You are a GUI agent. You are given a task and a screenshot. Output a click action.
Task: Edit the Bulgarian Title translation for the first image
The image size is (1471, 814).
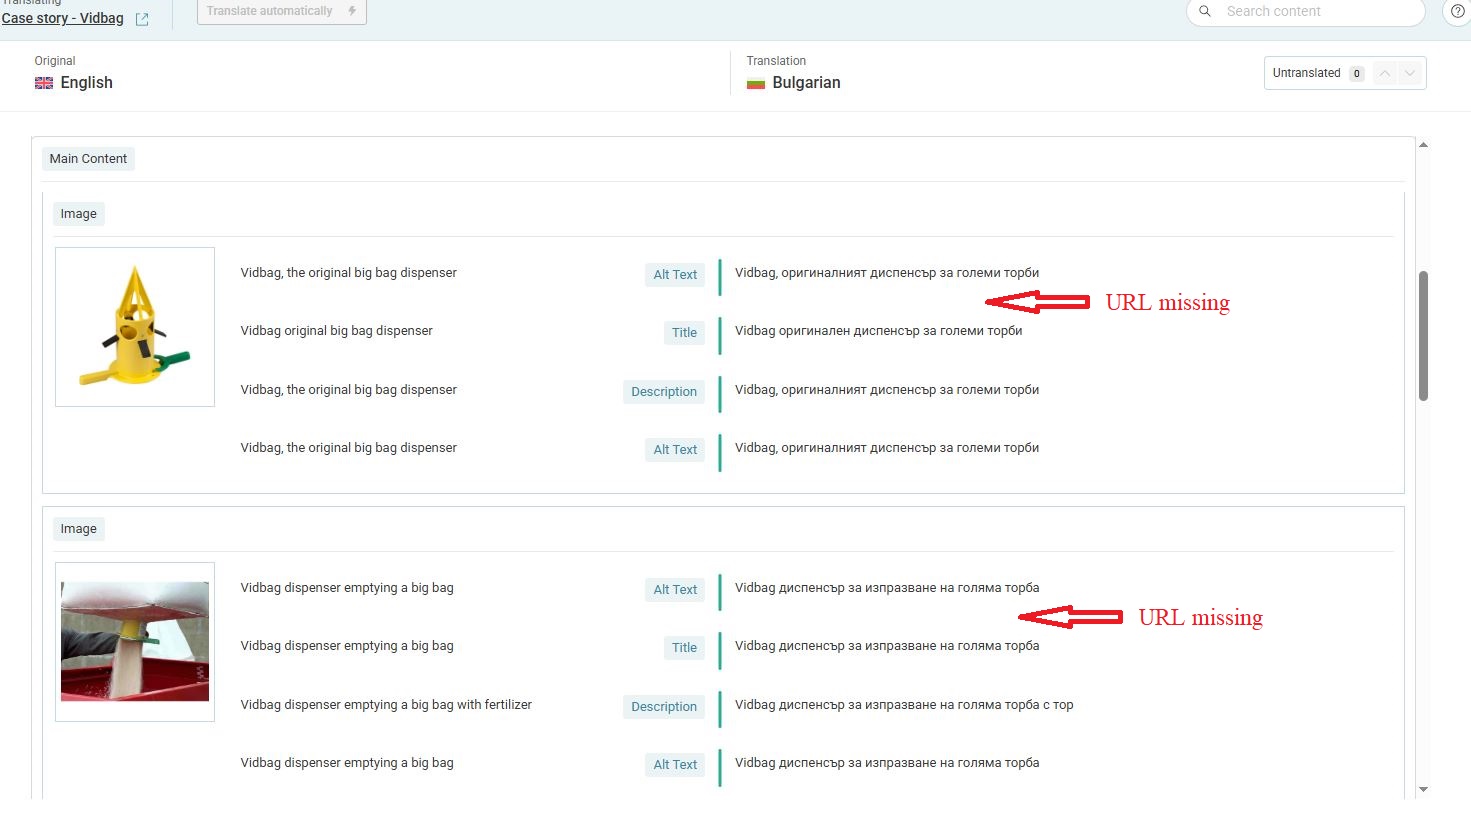point(878,331)
